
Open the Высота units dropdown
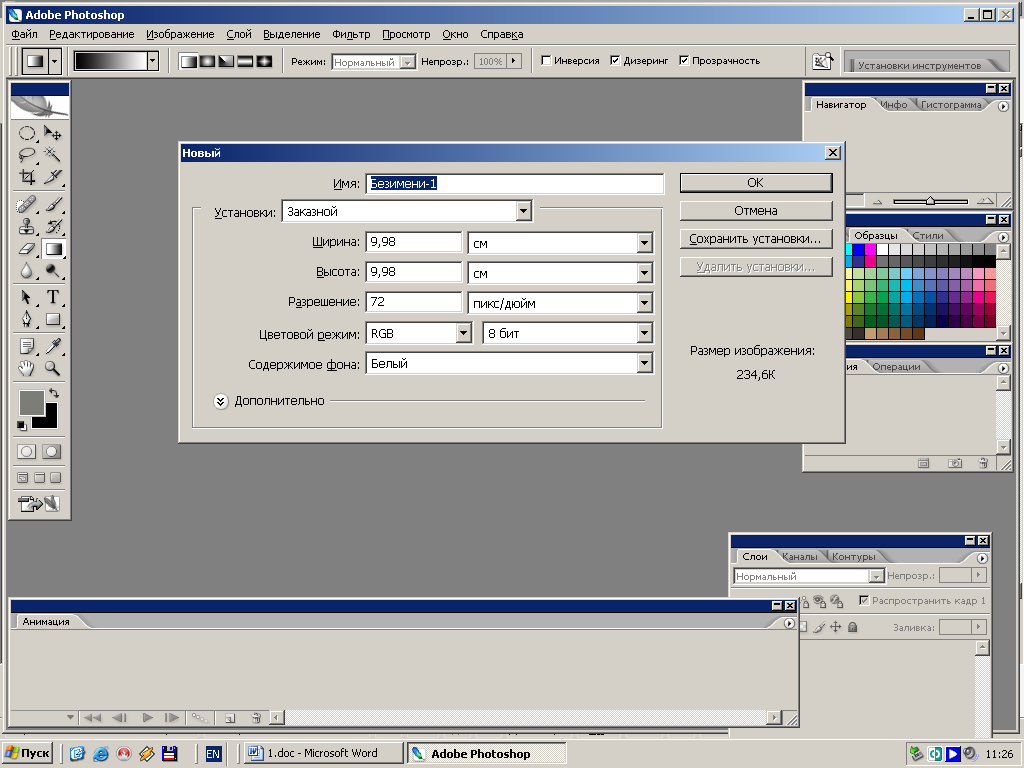tap(644, 273)
